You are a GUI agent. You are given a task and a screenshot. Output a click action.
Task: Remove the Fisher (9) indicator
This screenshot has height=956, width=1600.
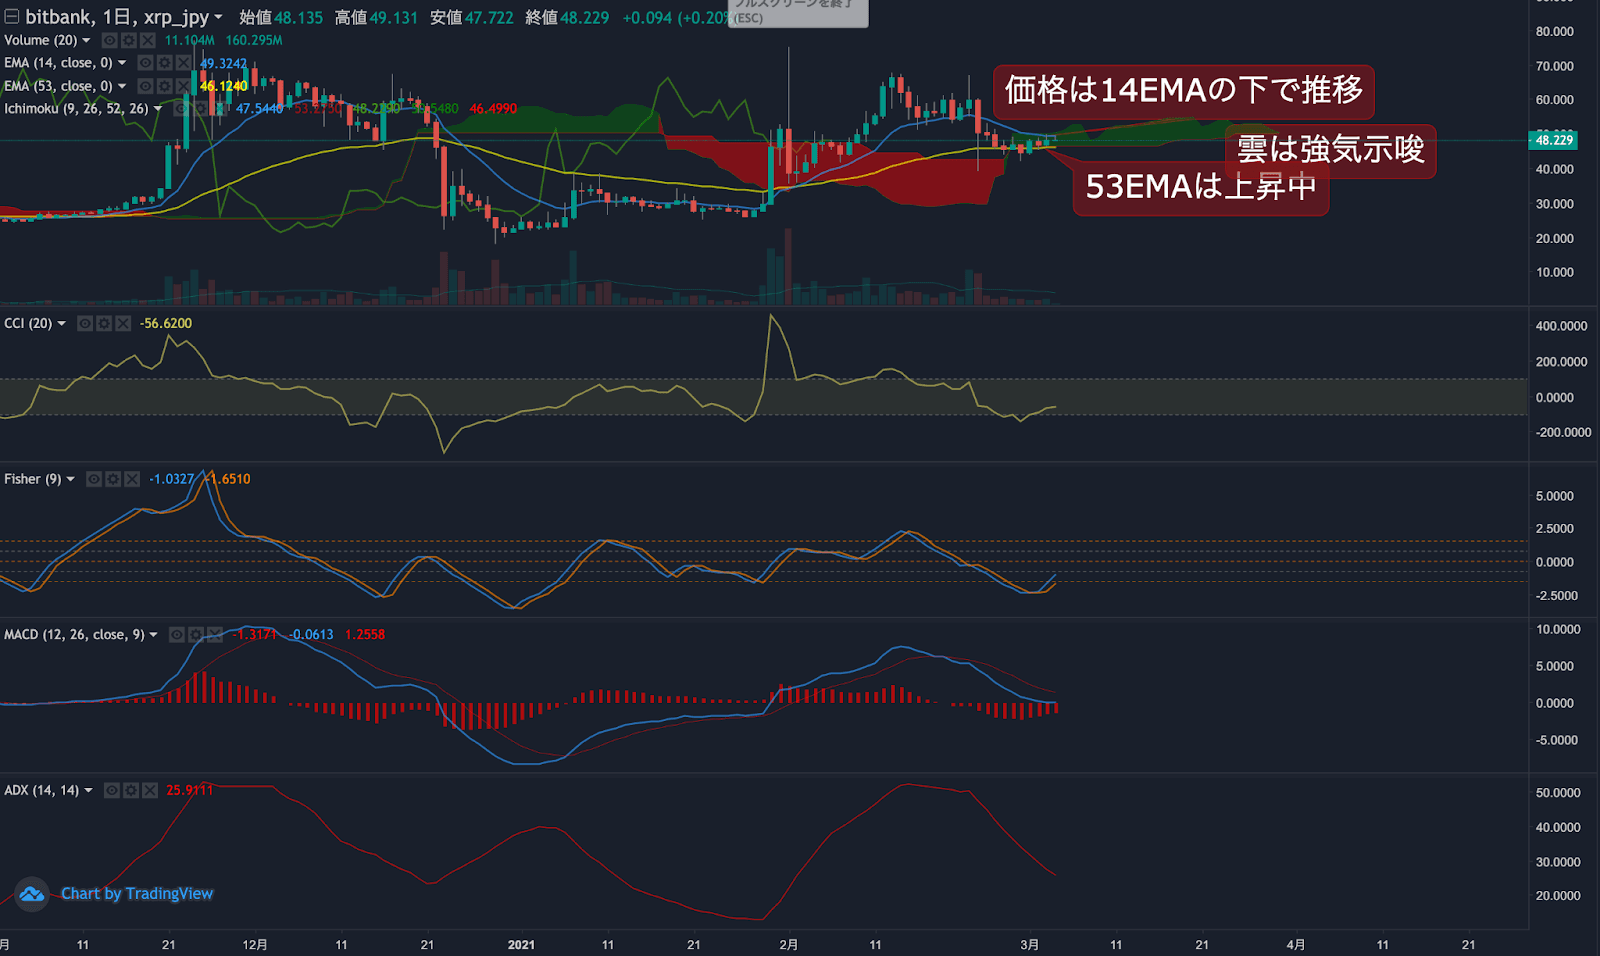(131, 479)
